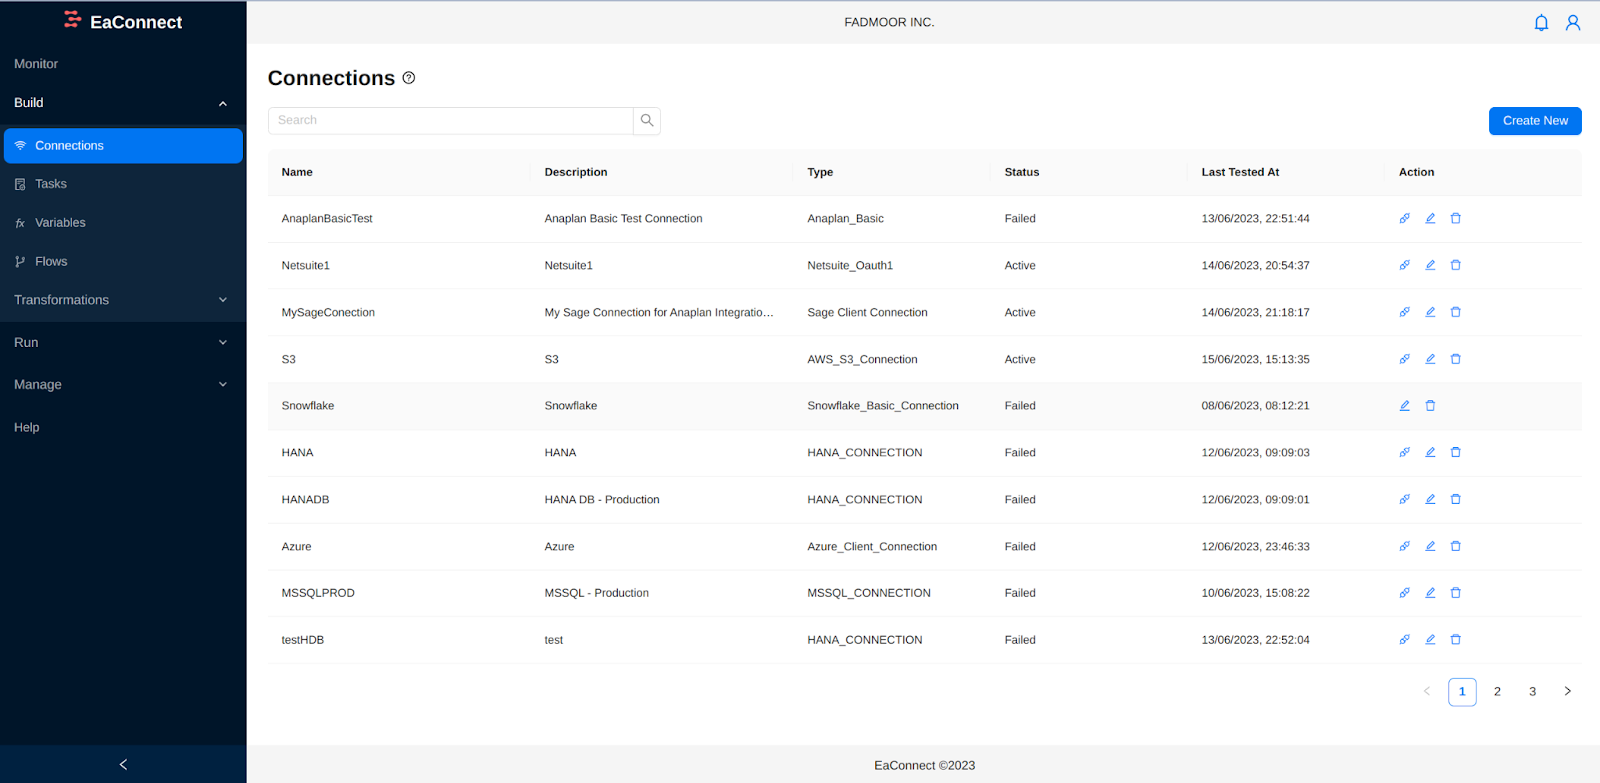The width and height of the screenshot is (1600, 783).
Task: Edit the S3 connection
Action: point(1430,359)
